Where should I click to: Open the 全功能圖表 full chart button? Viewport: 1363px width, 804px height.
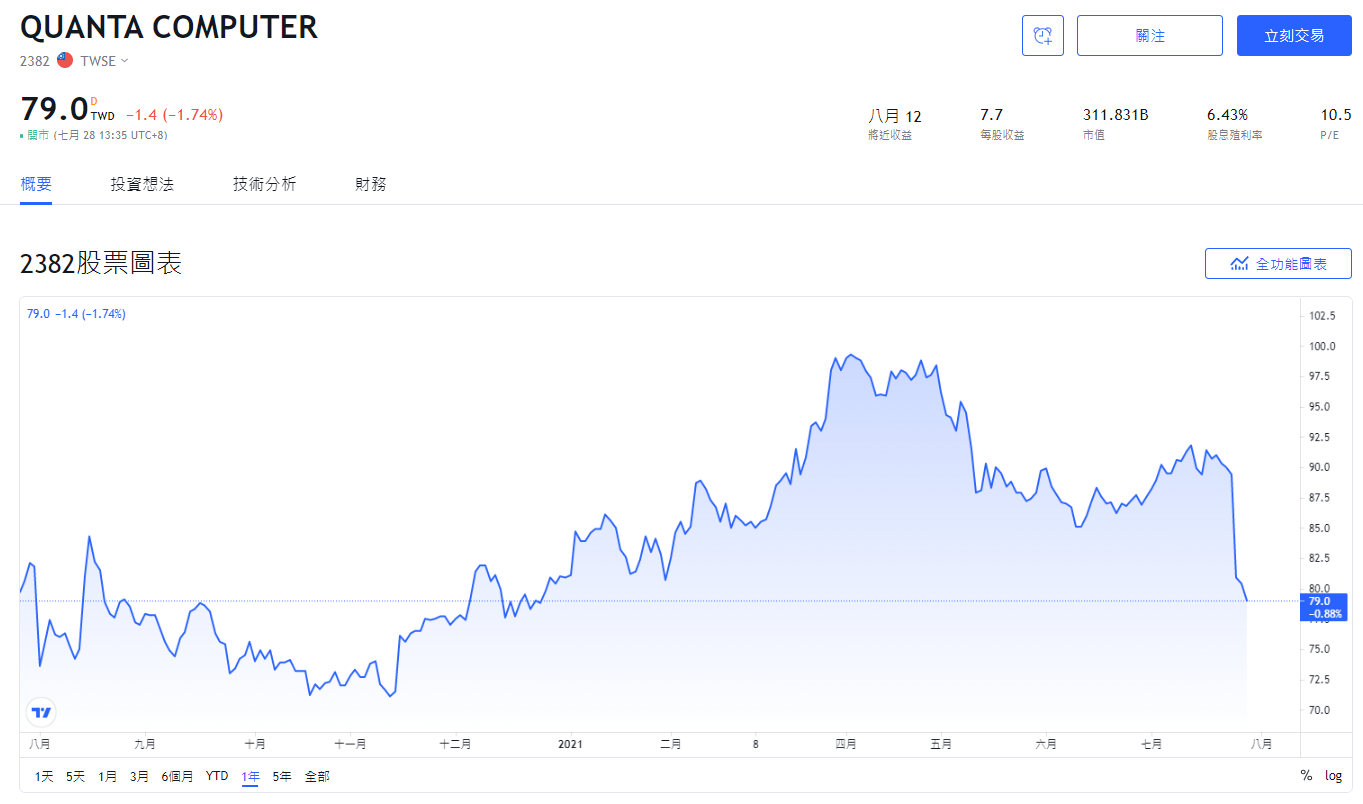point(1278,264)
